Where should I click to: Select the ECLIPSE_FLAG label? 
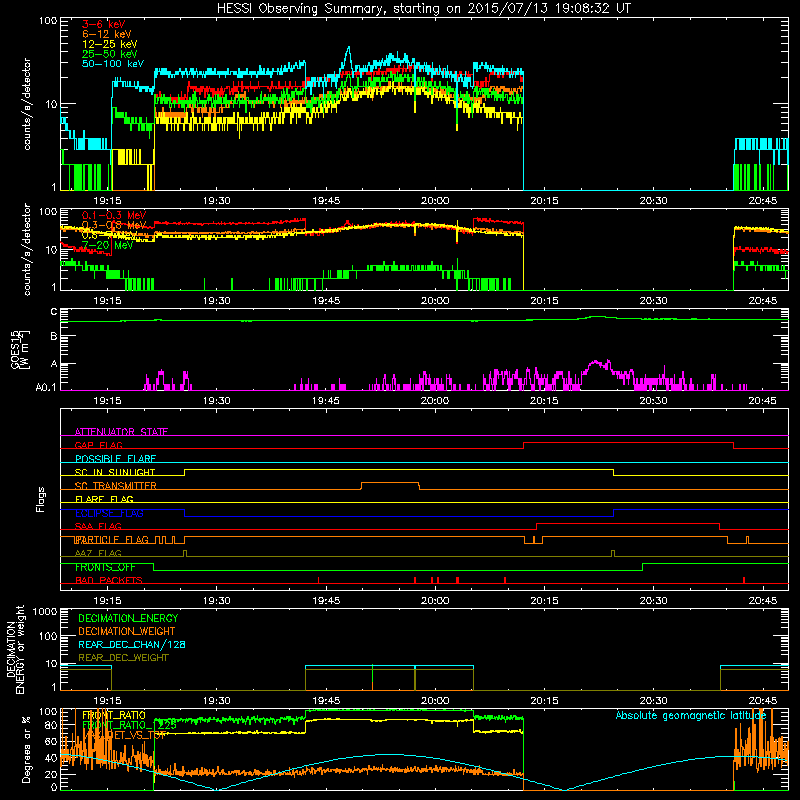(x=109, y=513)
